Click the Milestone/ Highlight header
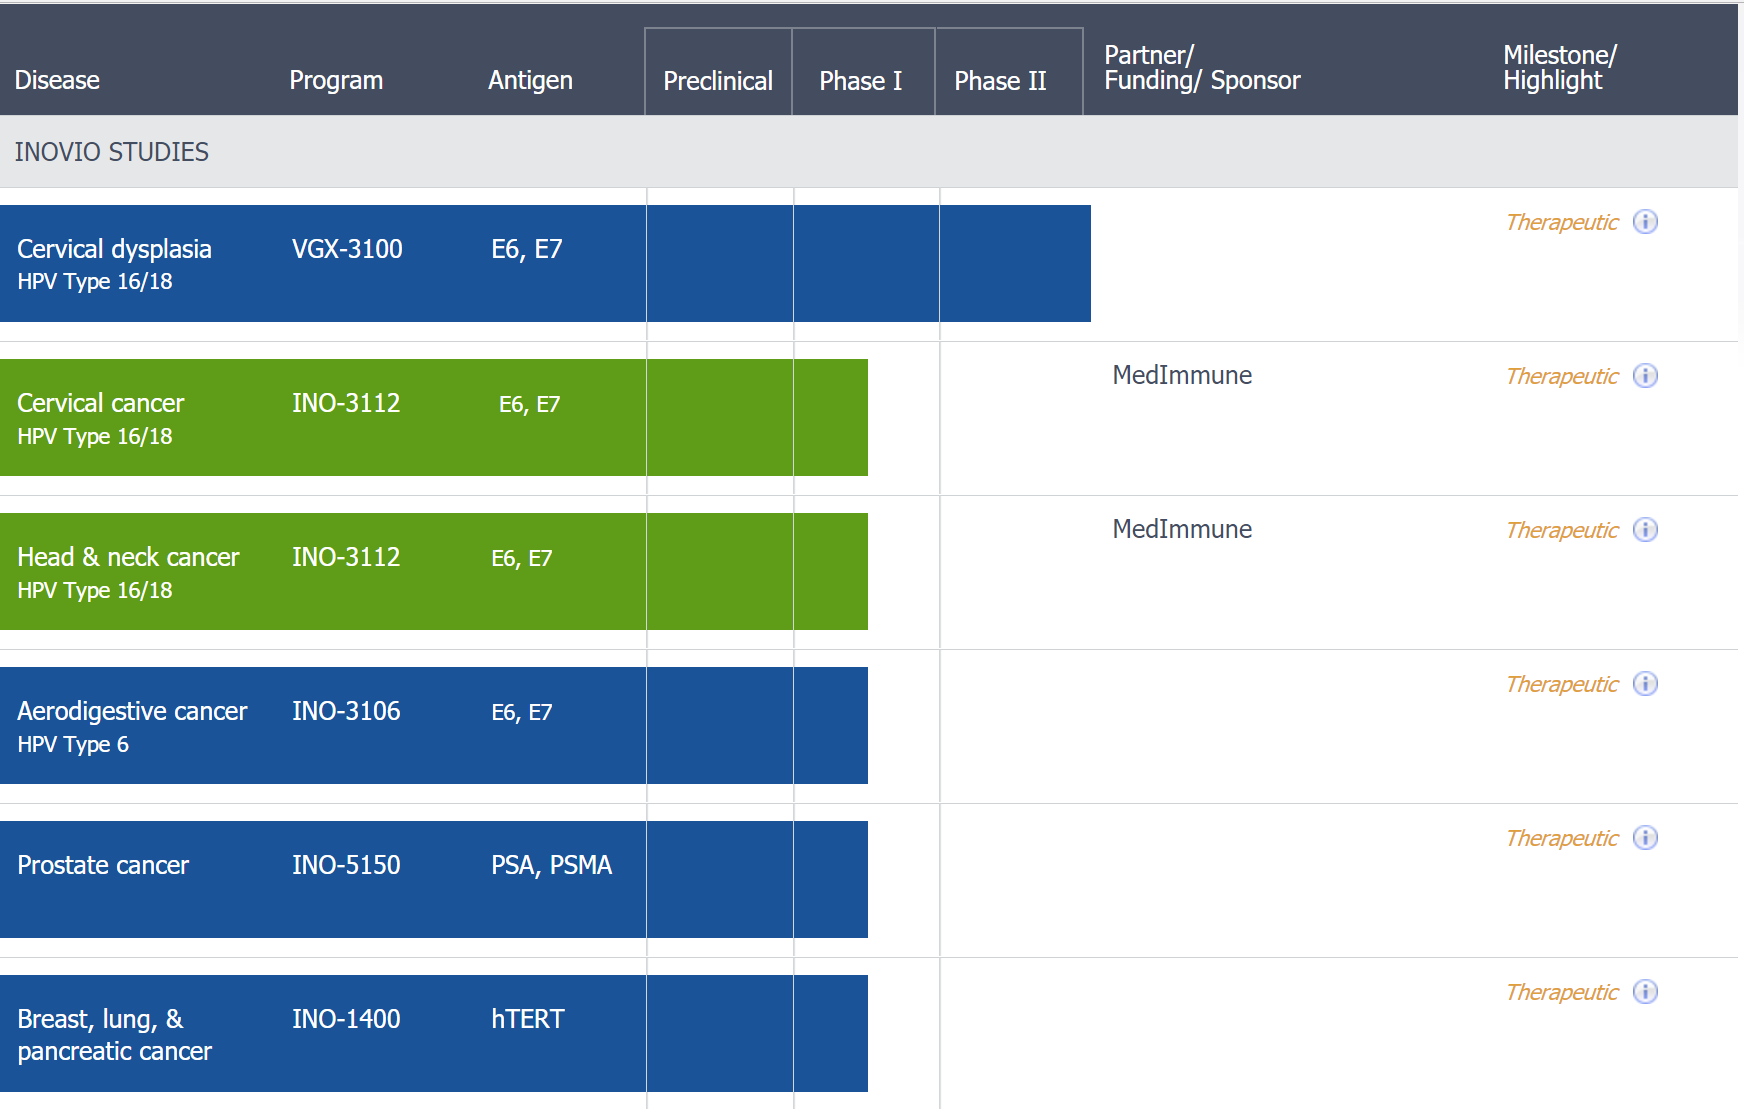This screenshot has height=1109, width=1744. coord(1560,68)
